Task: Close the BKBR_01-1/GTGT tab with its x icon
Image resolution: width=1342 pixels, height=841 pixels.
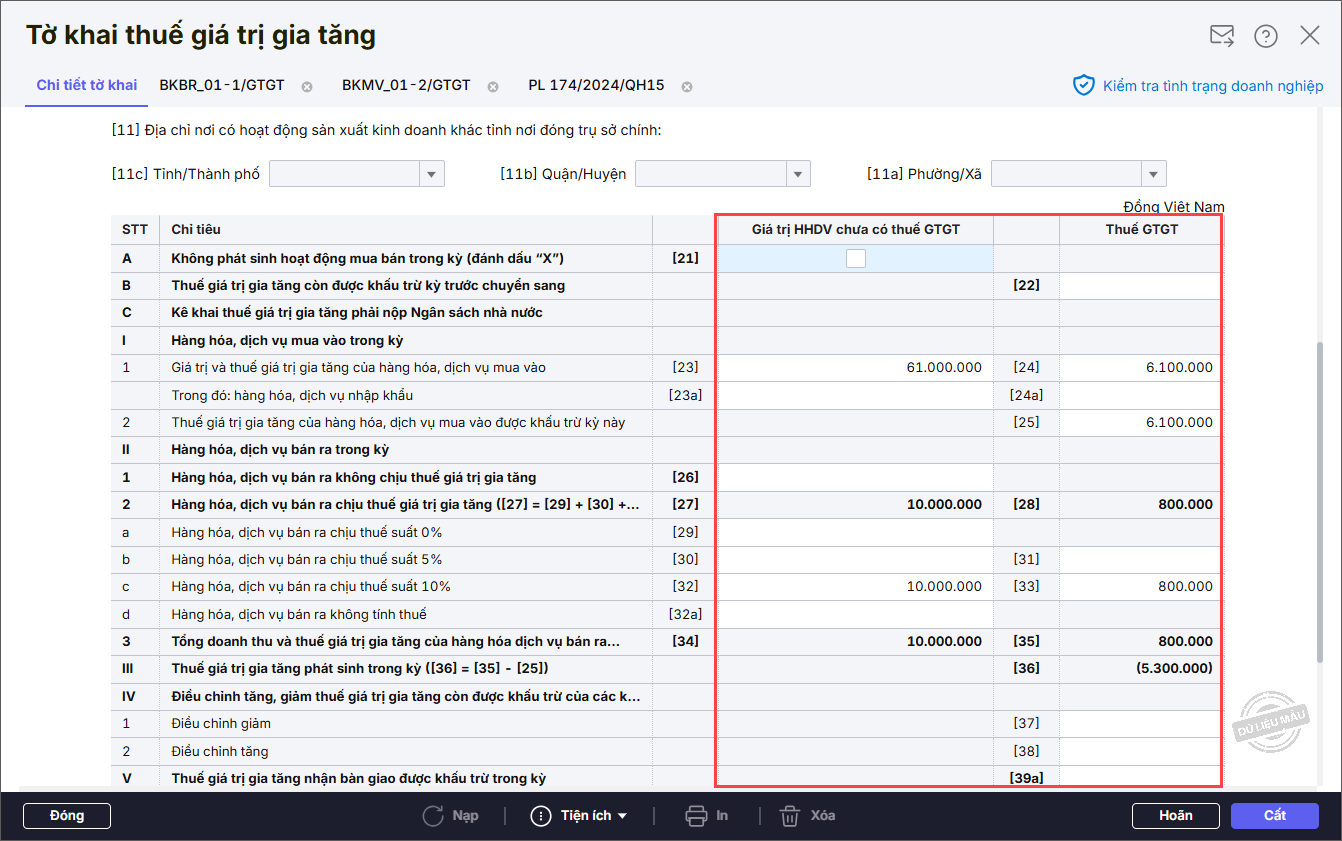Action: pyautogui.click(x=307, y=86)
